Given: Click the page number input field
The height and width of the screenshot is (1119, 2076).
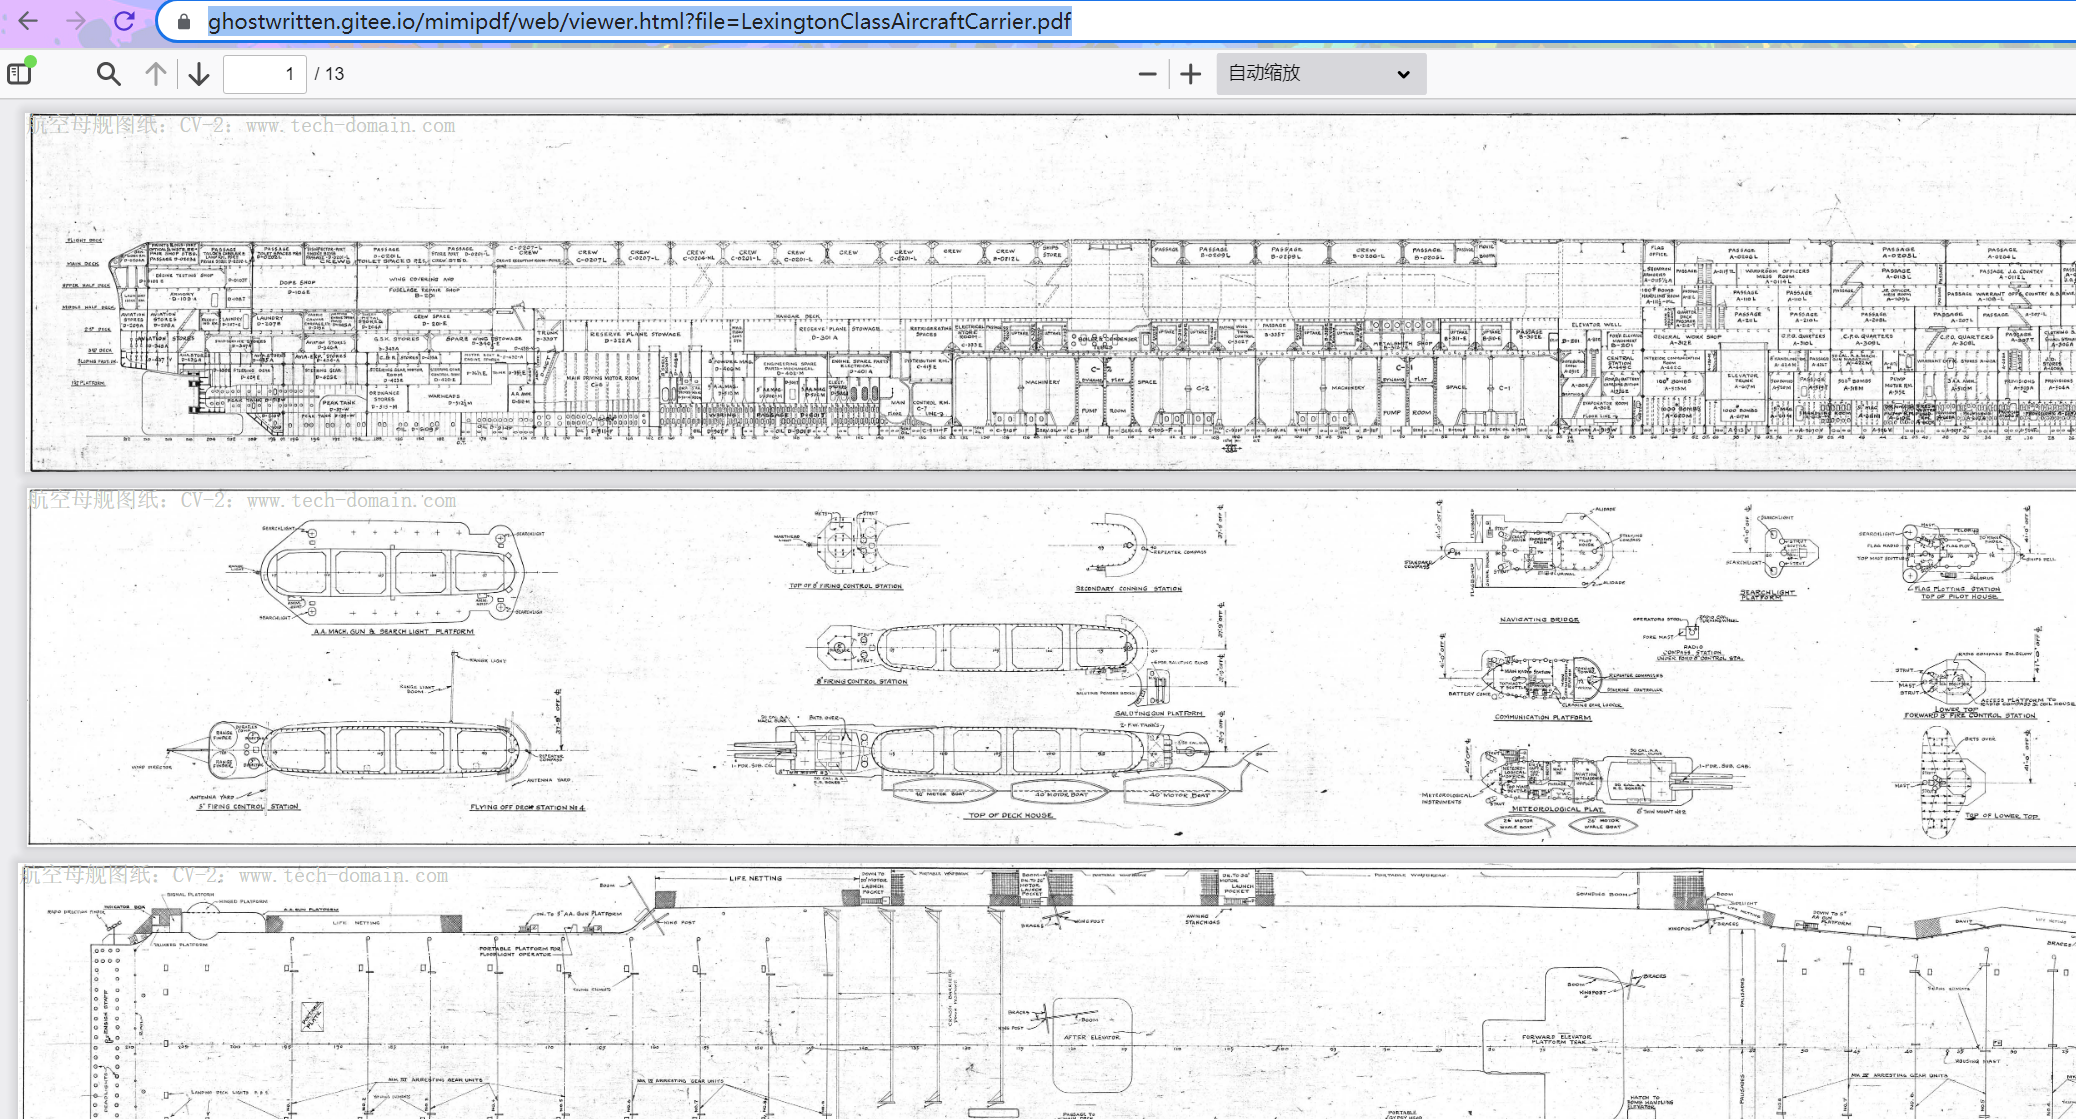Looking at the screenshot, I should pyautogui.click(x=265, y=74).
